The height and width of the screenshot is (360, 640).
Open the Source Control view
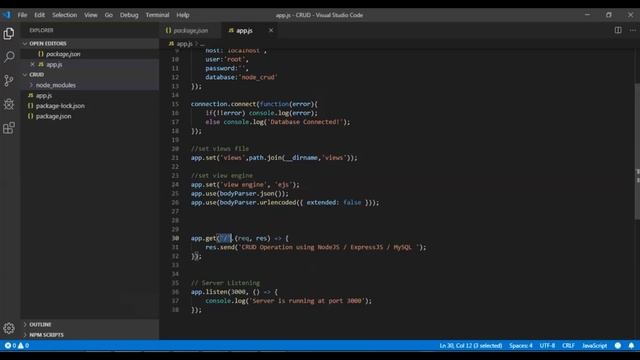click(x=9, y=80)
